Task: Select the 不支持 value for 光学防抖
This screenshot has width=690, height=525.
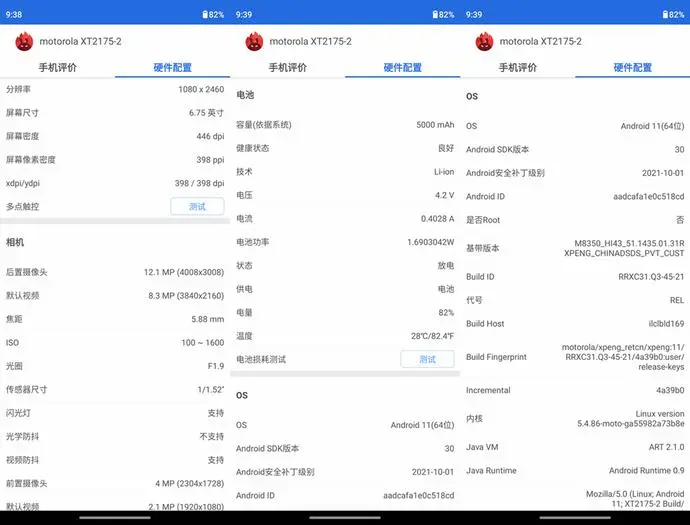Action: click(212, 436)
